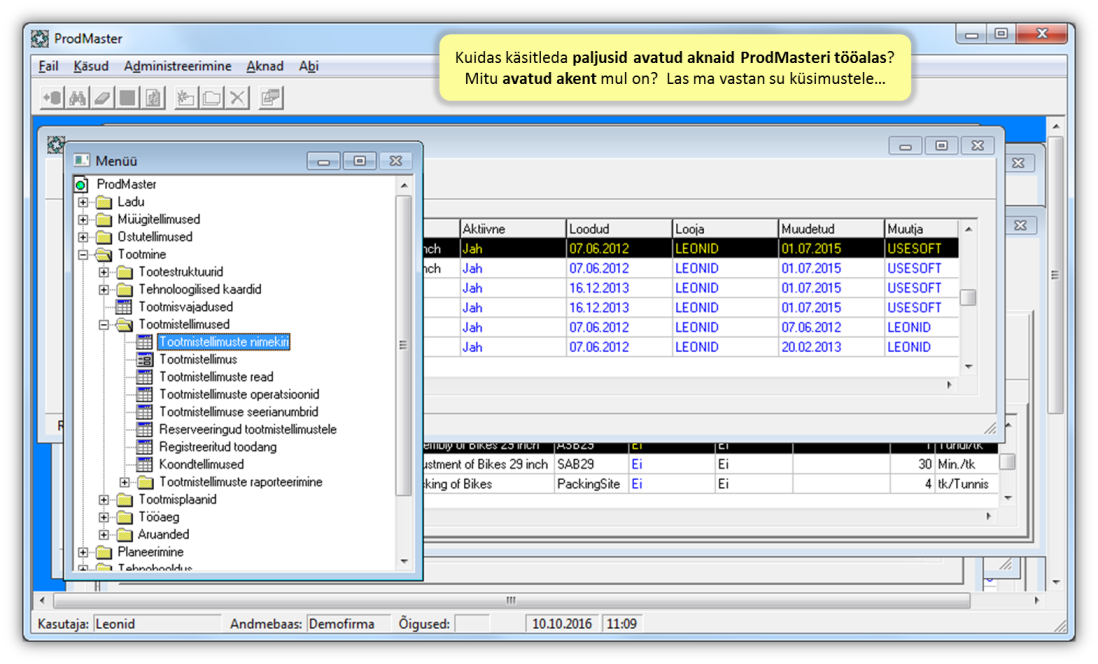
Task: Click the main window horizontal scrollbar
Action: (511, 600)
